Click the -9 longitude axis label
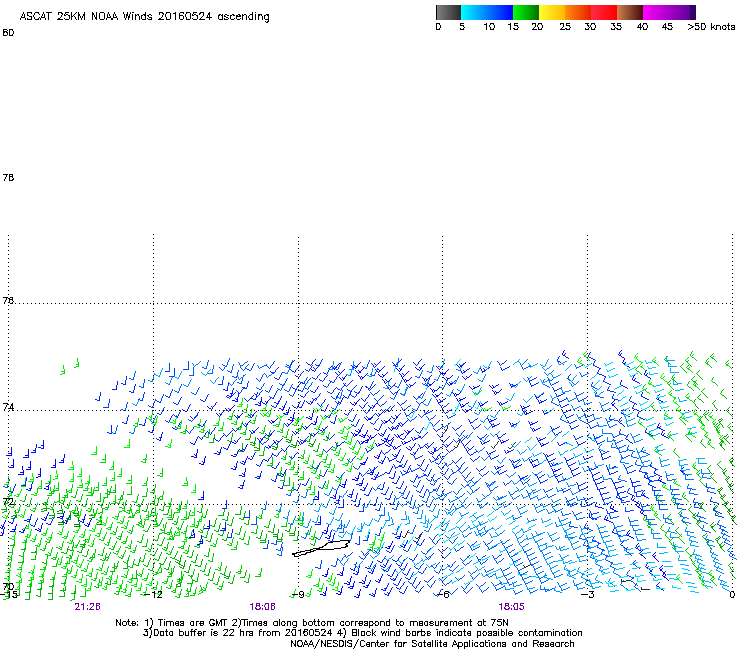 tap(298, 595)
